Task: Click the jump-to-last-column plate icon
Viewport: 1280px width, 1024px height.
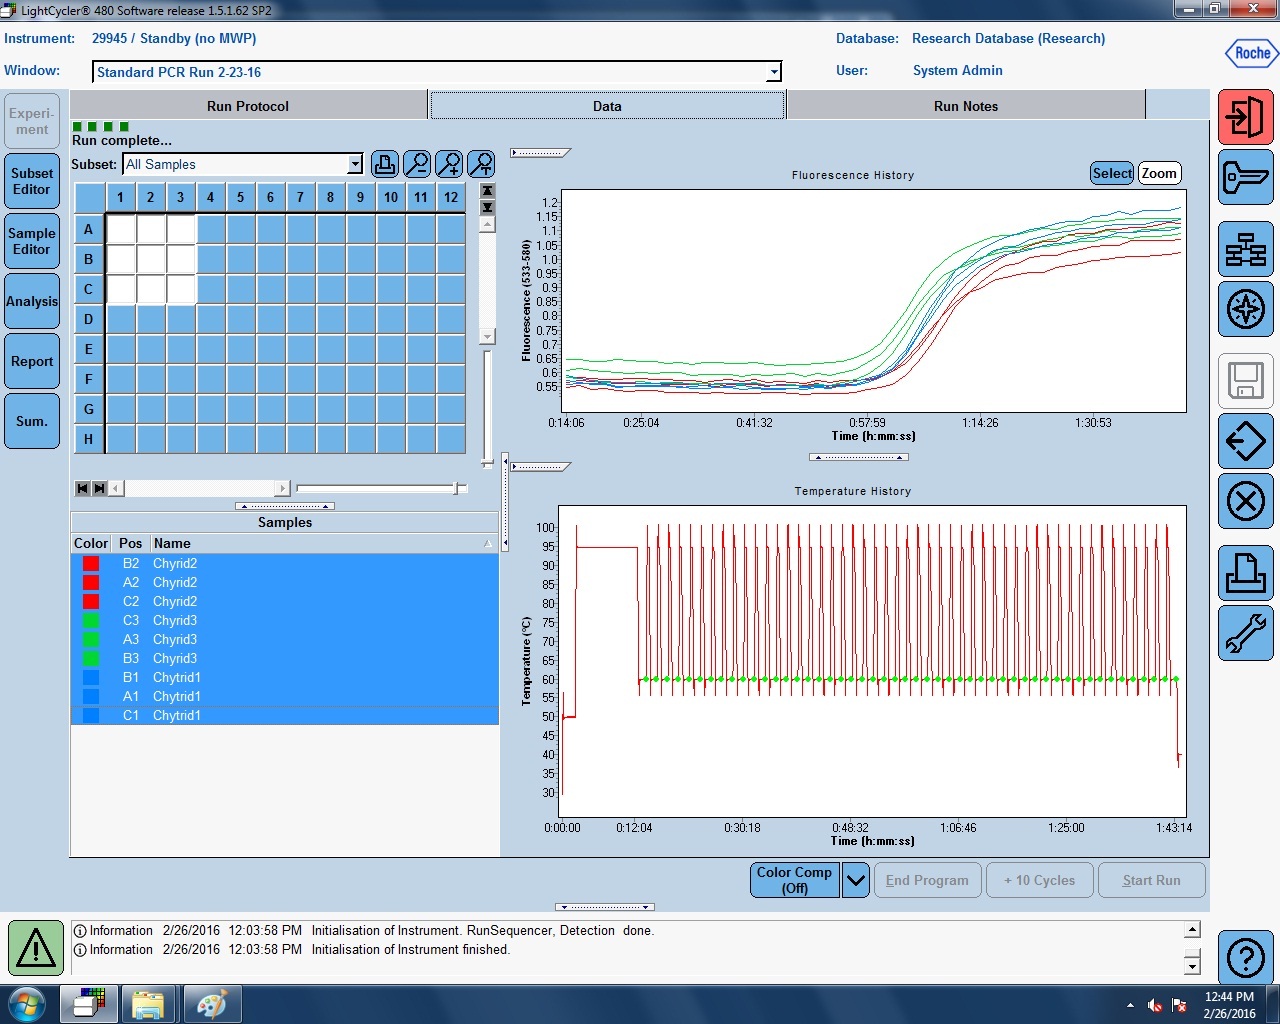Action: (99, 488)
